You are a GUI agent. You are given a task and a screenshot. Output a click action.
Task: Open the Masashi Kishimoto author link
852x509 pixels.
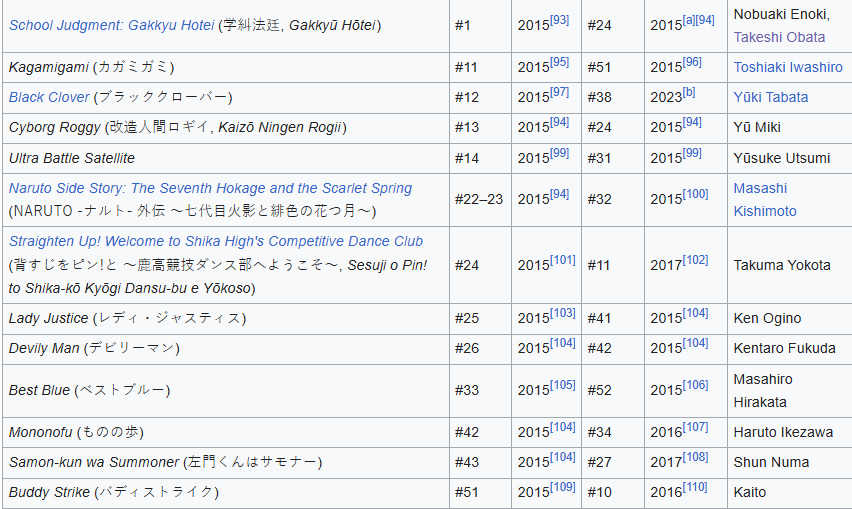click(x=765, y=199)
